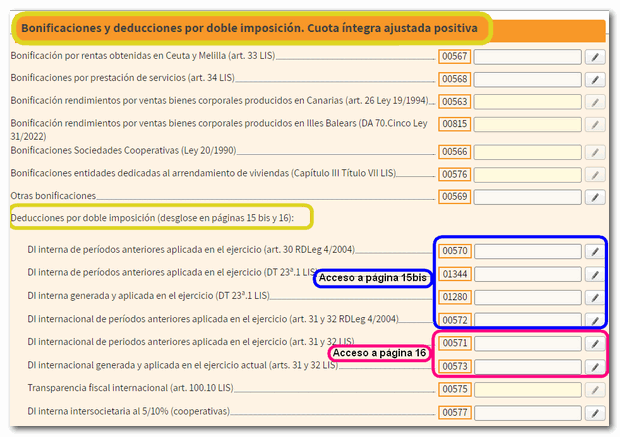The height and width of the screenshot is (437, 620).
Task: Click the edit pencil for cooperativas box 00577
Action: coord(594,412)
